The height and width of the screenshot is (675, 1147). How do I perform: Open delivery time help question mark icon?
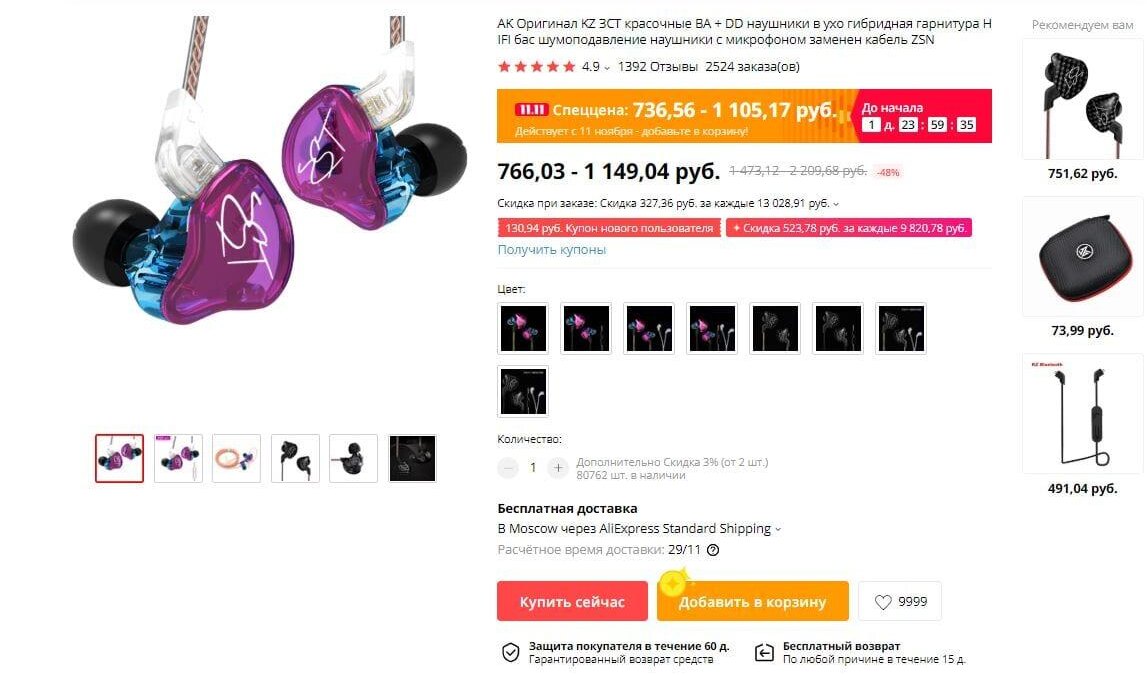712,550
